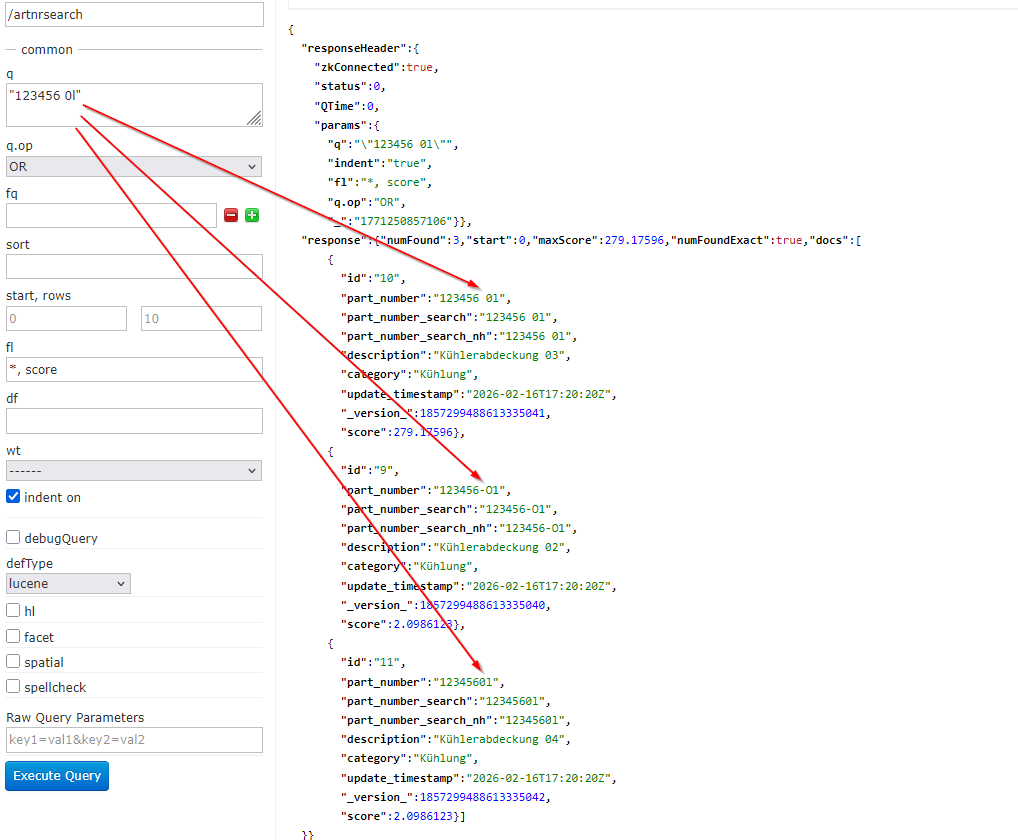Open the wt response format dropdown
Screen dimensions: 1018x840
(x=134, y=470)
